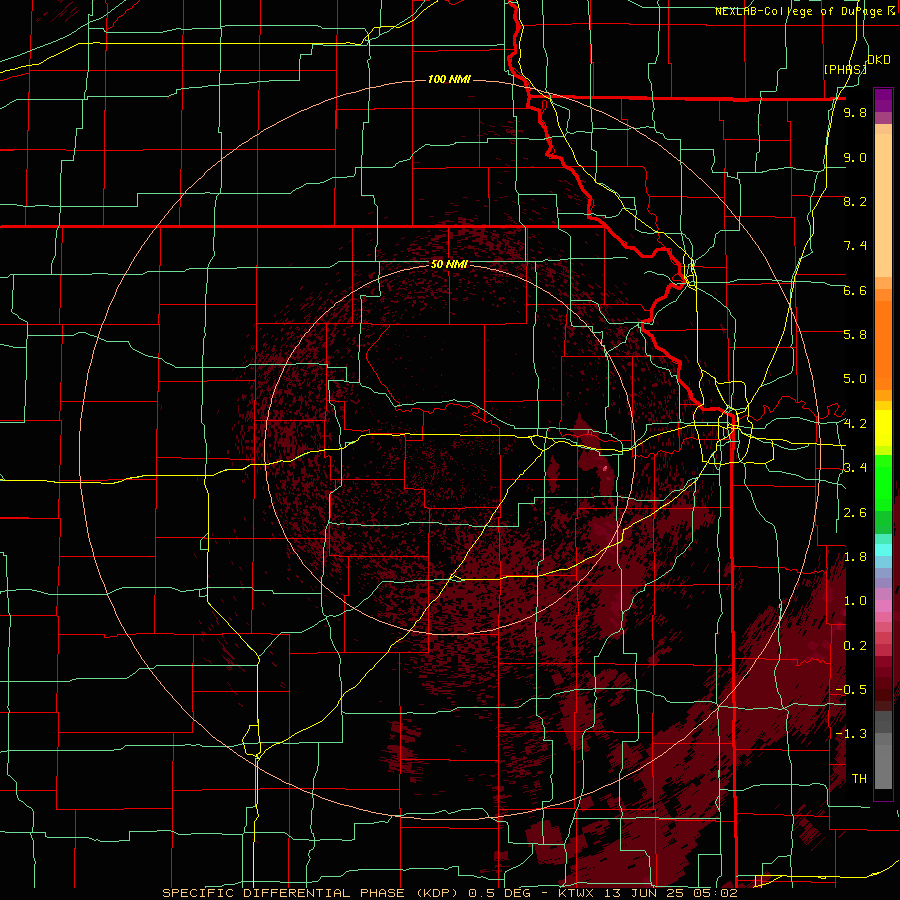Viewport: 900px width, 900px height.
Task: Click the DKD label above the color bar
Action: [879, 60]
